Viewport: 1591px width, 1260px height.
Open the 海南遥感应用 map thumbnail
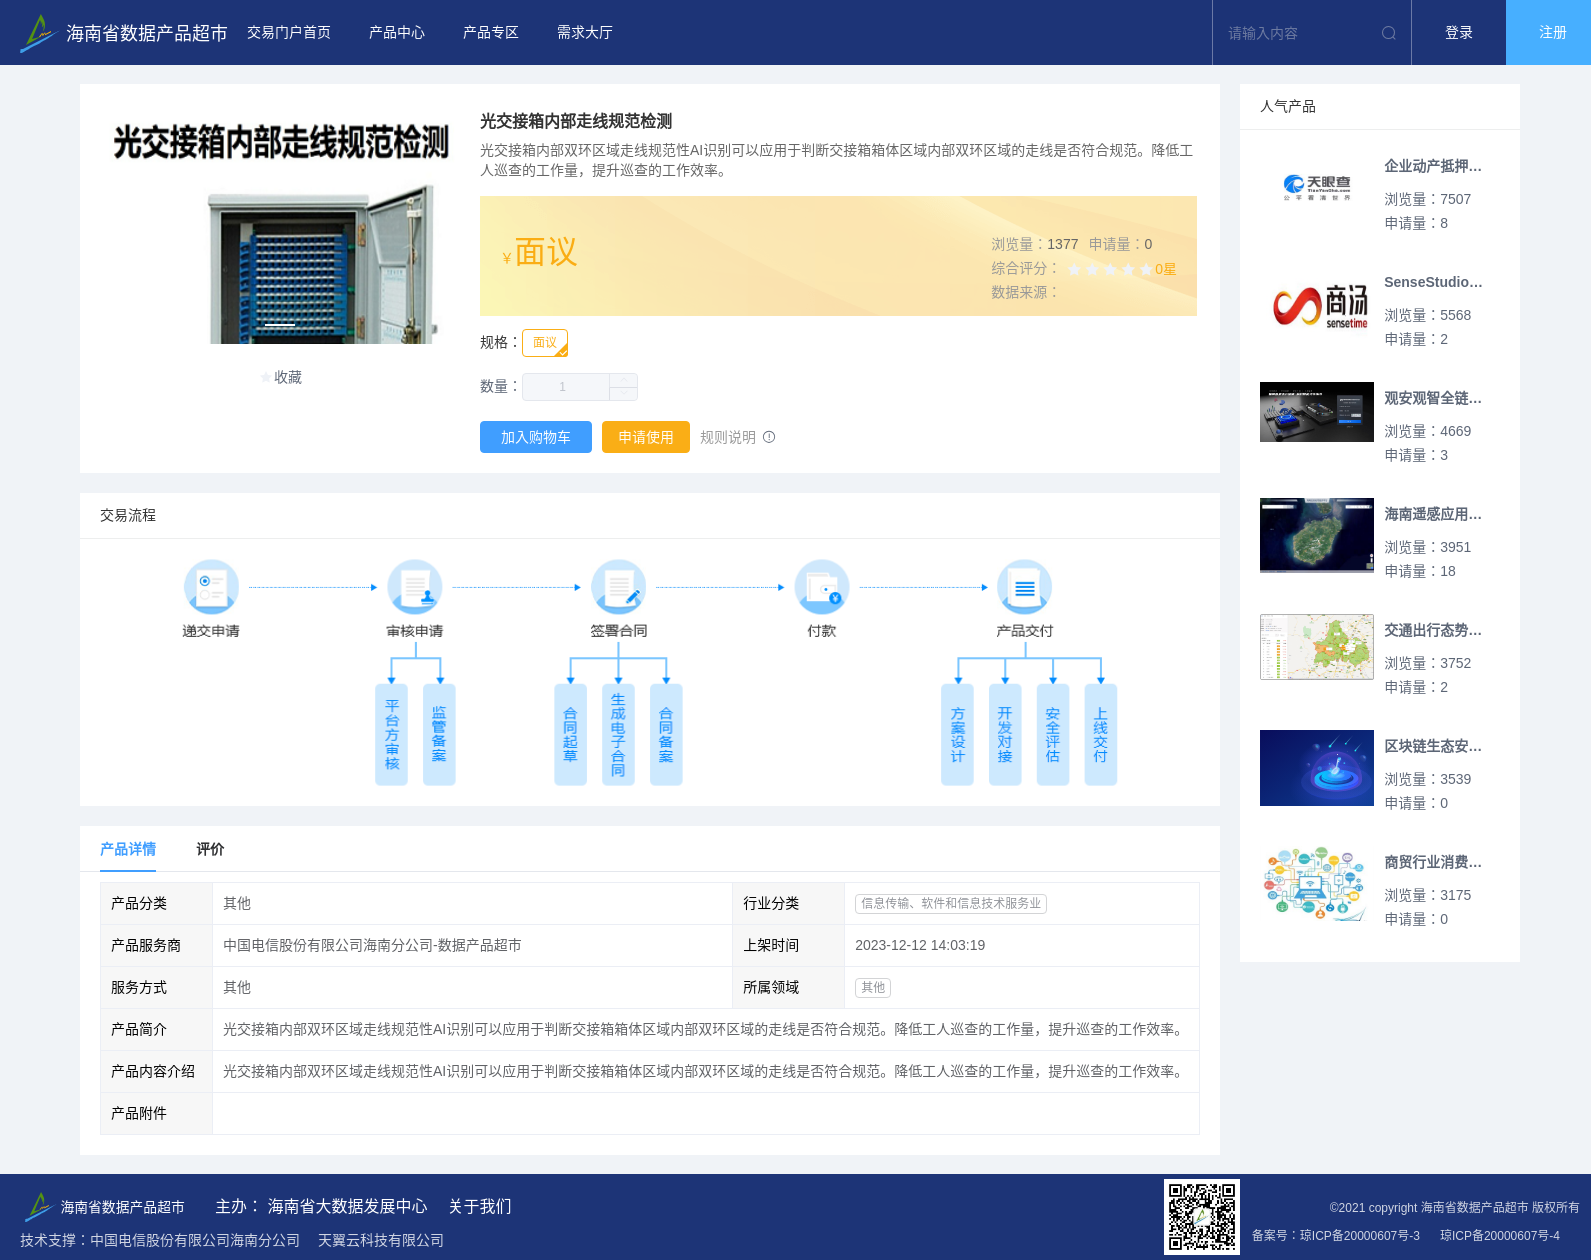1317,535
